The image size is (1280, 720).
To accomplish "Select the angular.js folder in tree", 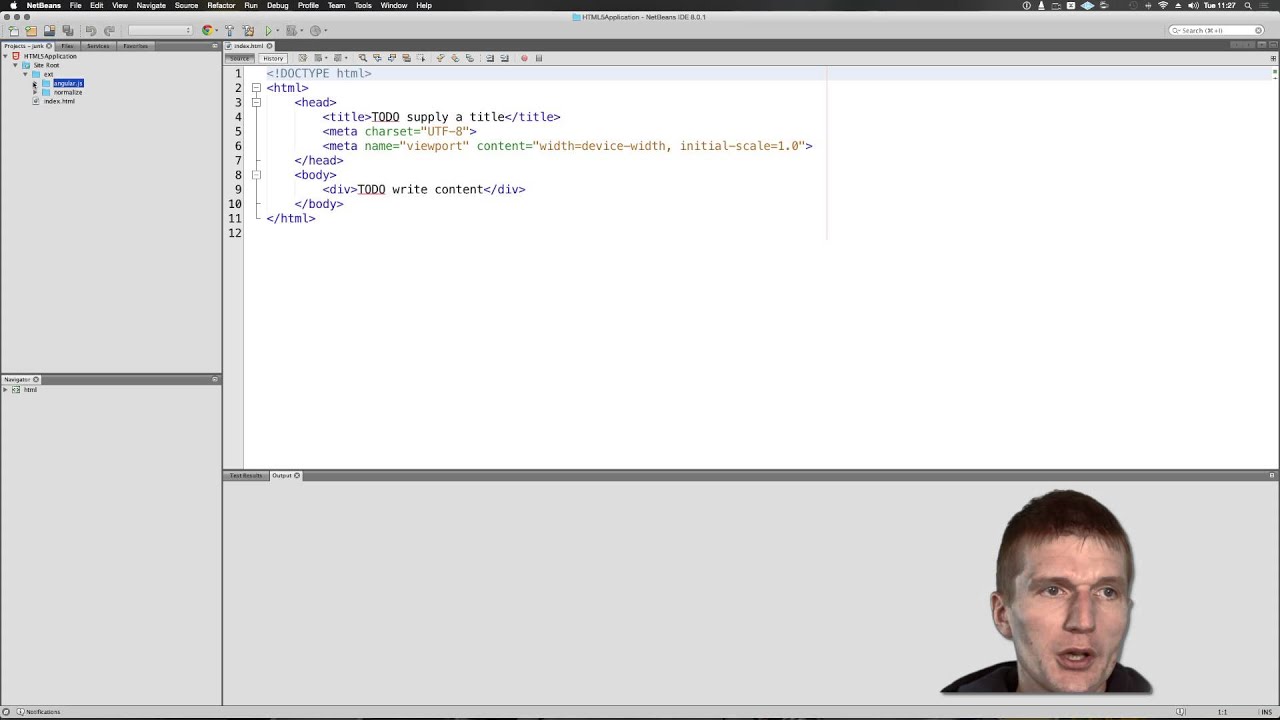I will 68,83.
